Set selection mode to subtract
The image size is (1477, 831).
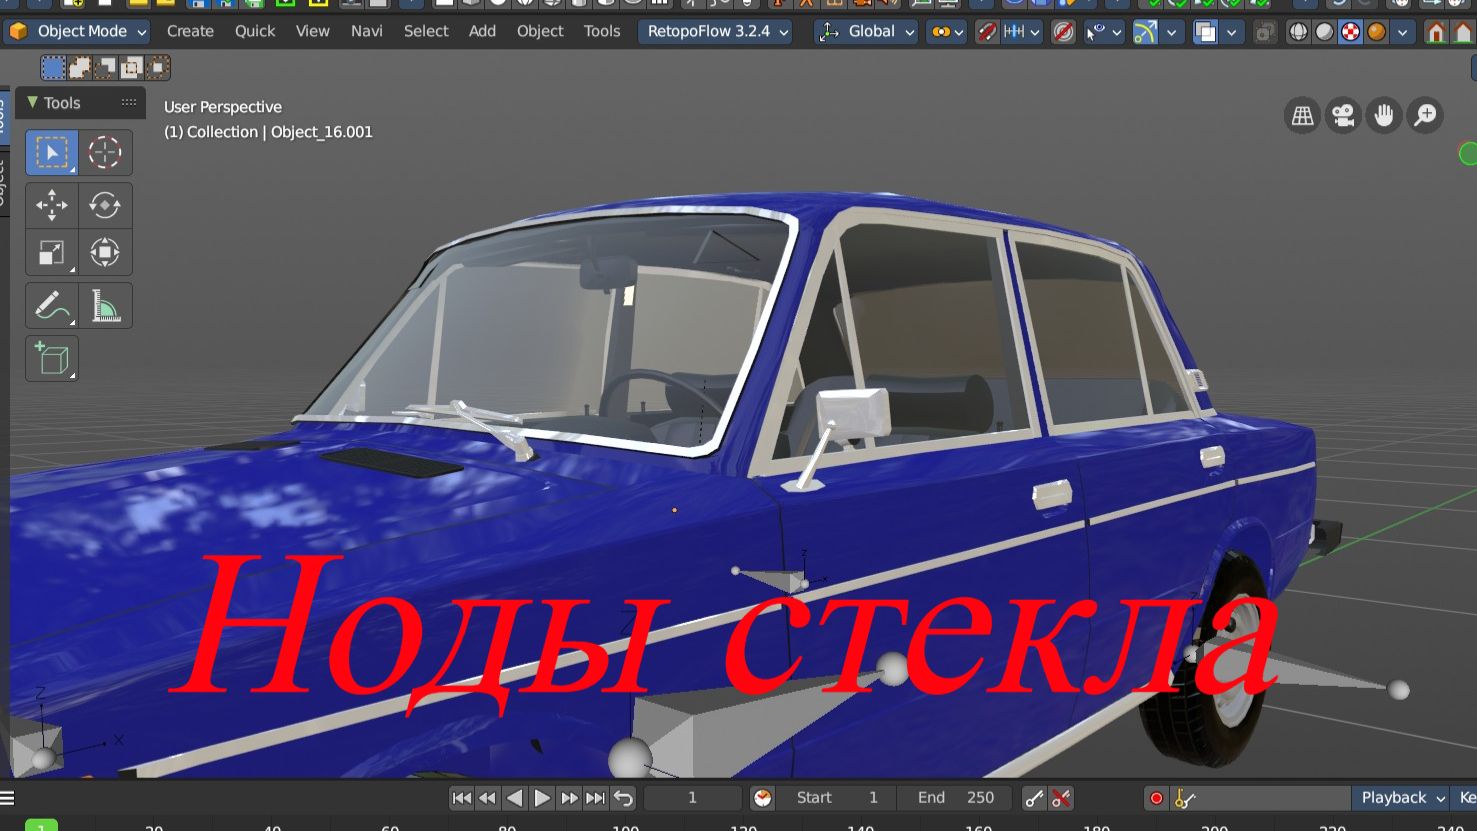point(106,68)
